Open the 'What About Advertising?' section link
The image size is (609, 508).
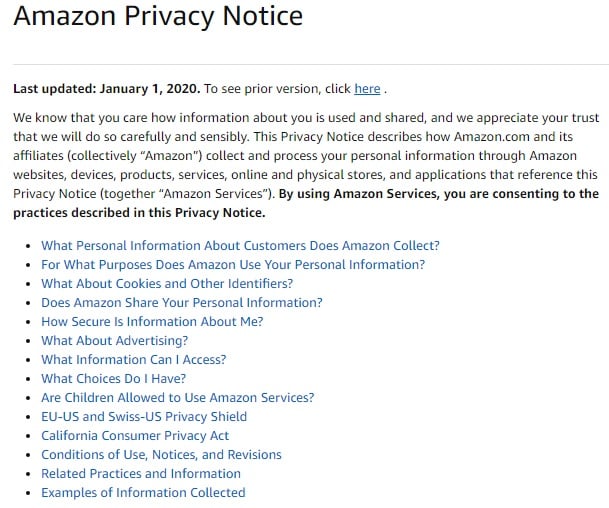115,341
